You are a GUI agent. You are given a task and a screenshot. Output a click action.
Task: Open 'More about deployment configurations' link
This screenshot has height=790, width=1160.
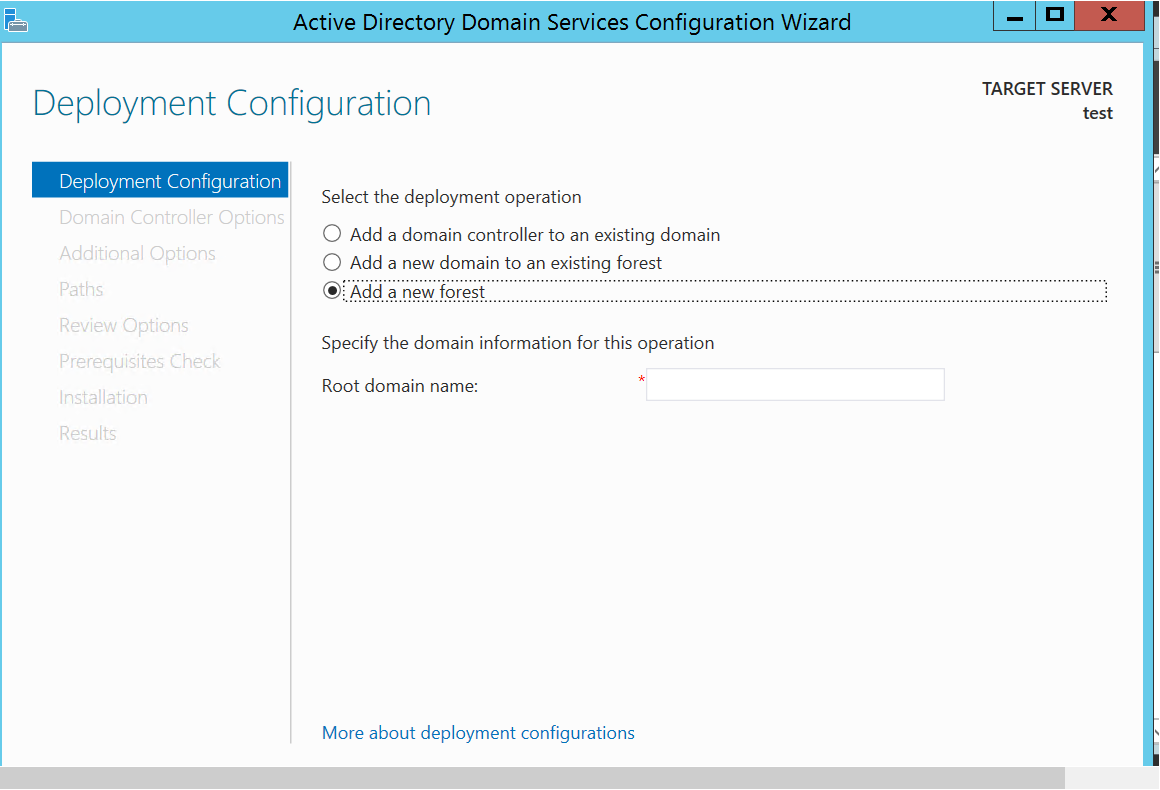(x=478, y=733)
